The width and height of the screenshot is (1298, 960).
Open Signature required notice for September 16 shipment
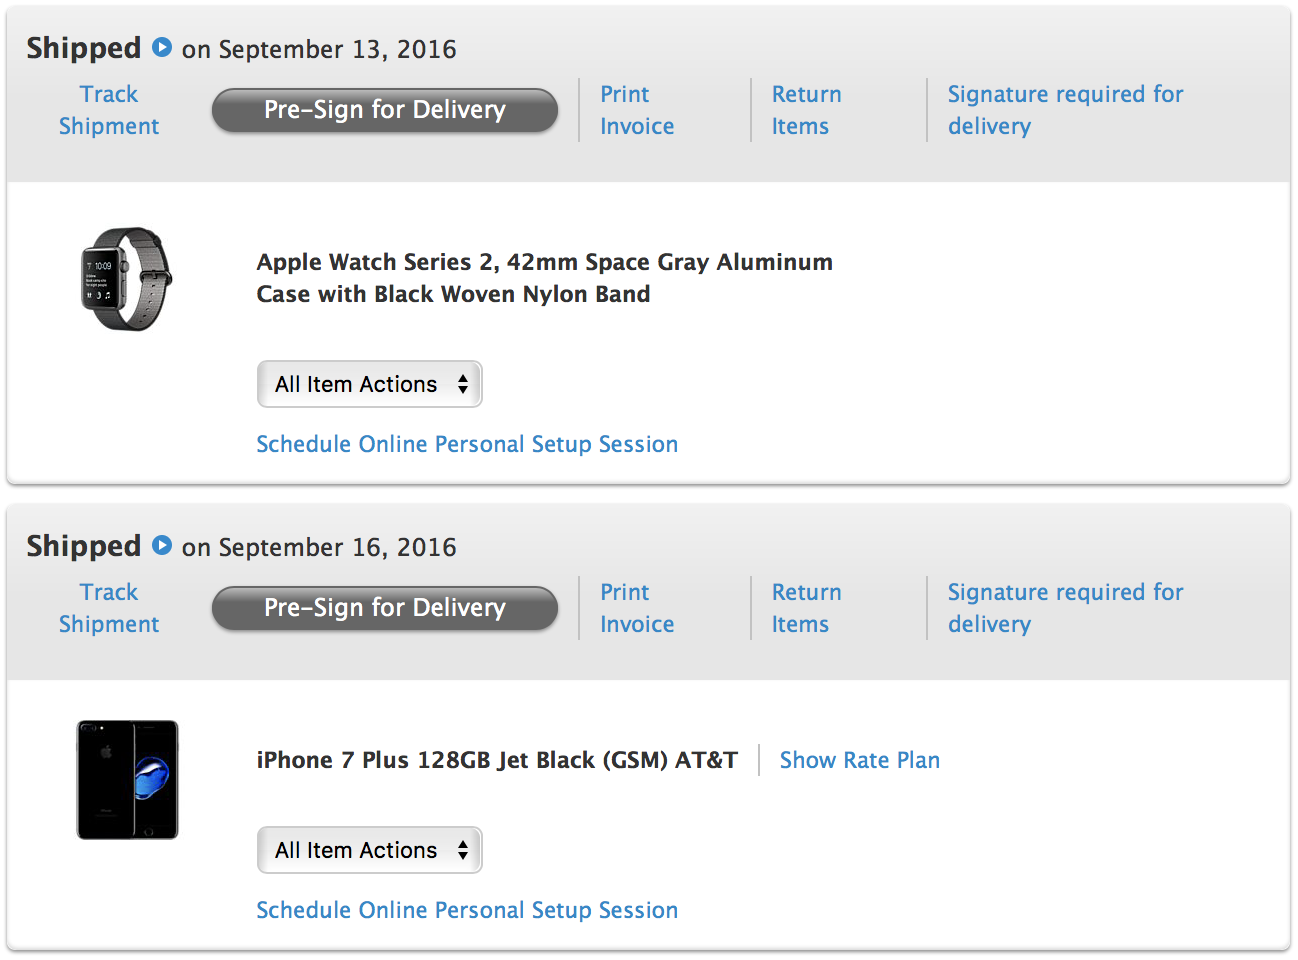[x=1065, y=608]
